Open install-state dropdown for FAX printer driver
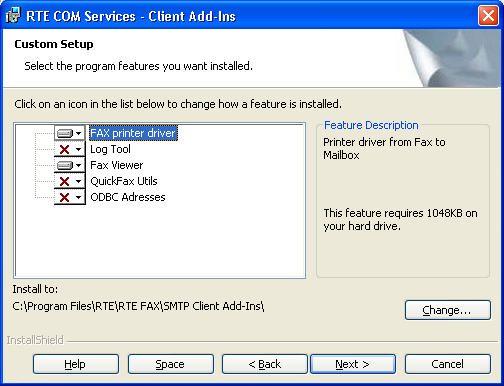Image resolution: width=504 pixels, height=386 pixels. point(70,133)
